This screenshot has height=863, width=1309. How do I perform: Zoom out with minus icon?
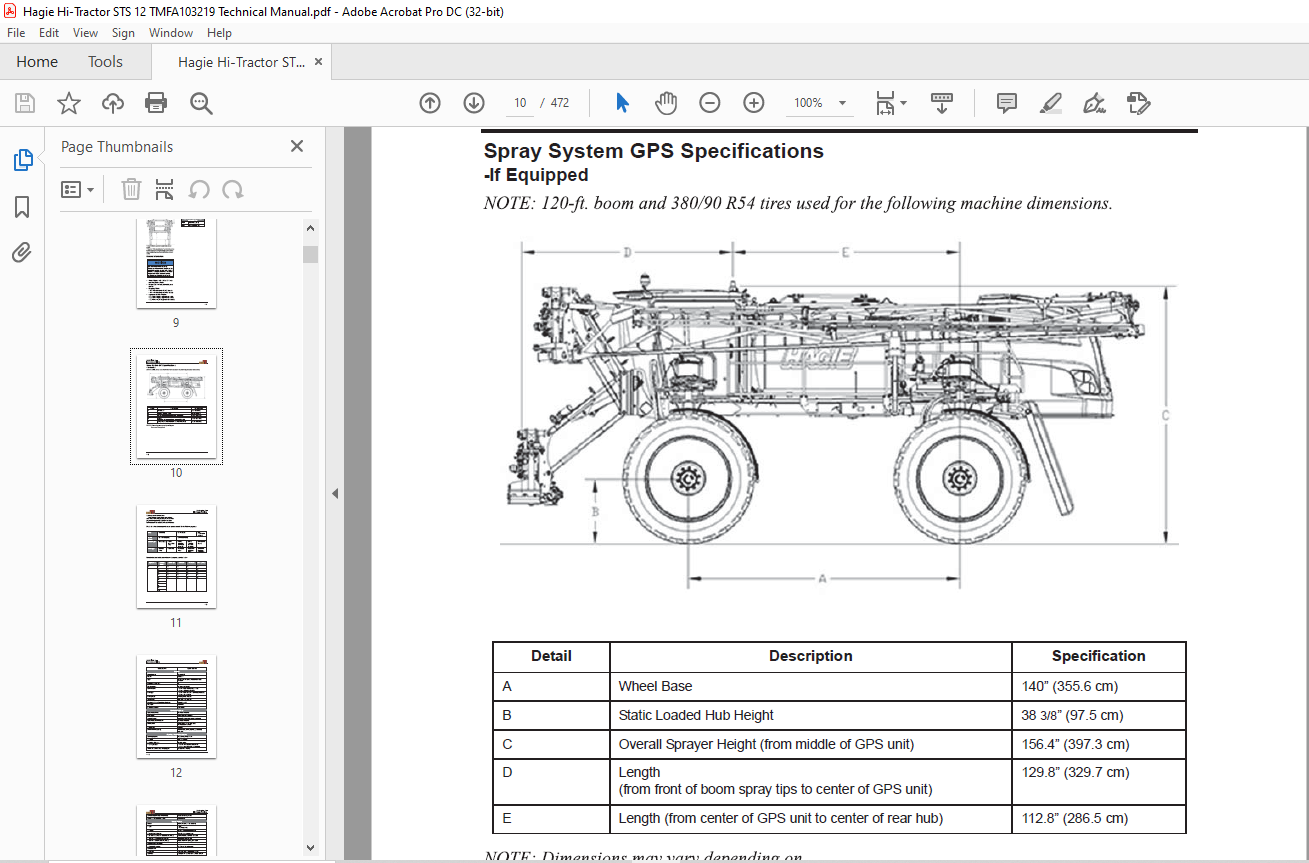pos(710,103)
